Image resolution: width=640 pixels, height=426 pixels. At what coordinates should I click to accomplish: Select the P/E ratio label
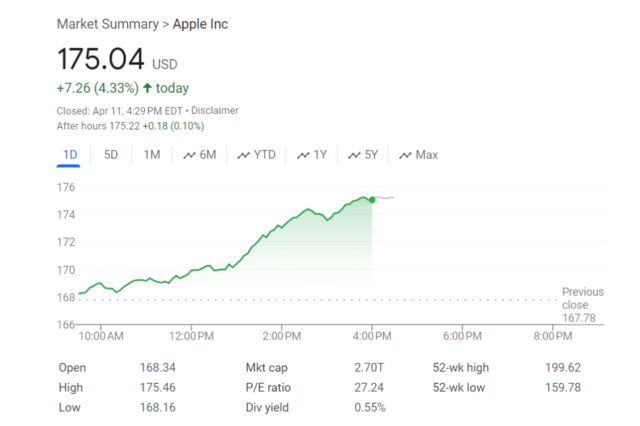click(268, 387)
